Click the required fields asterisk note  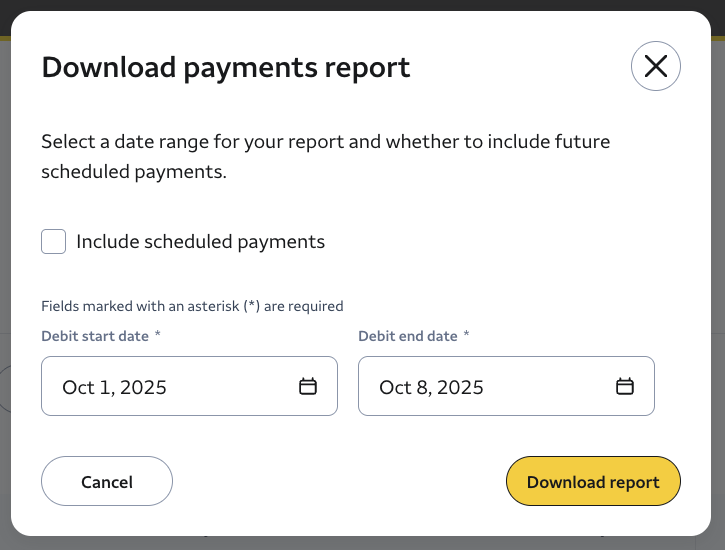[x=192, y=306]
